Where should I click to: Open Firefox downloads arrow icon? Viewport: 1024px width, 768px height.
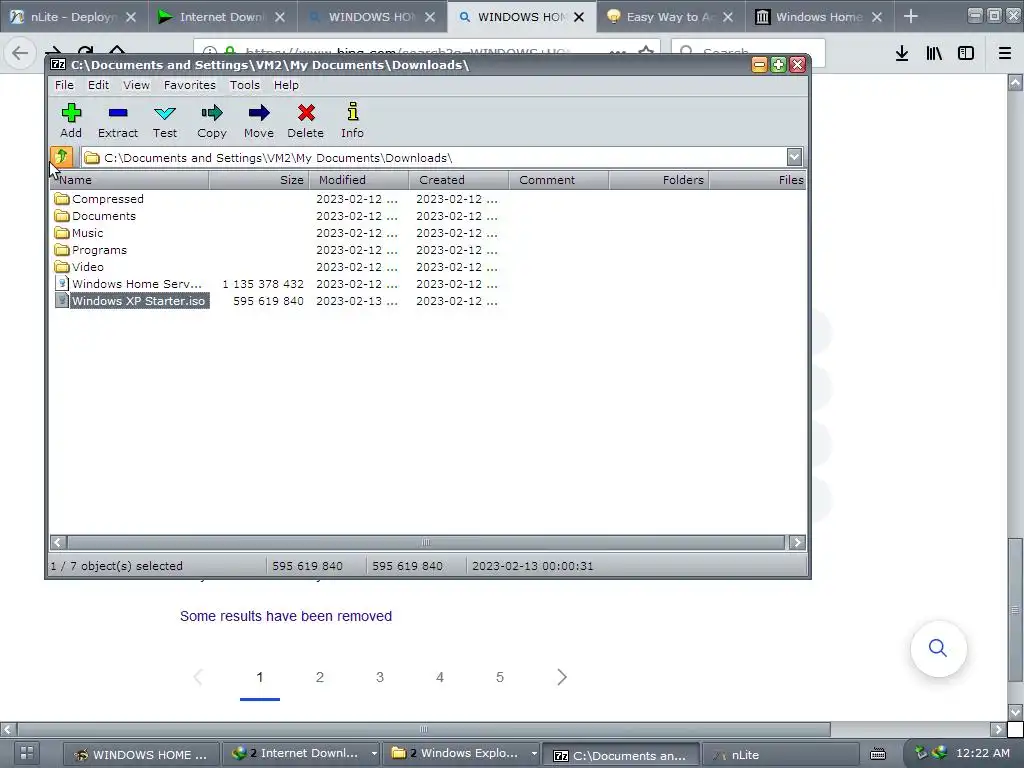pos(902,54)
